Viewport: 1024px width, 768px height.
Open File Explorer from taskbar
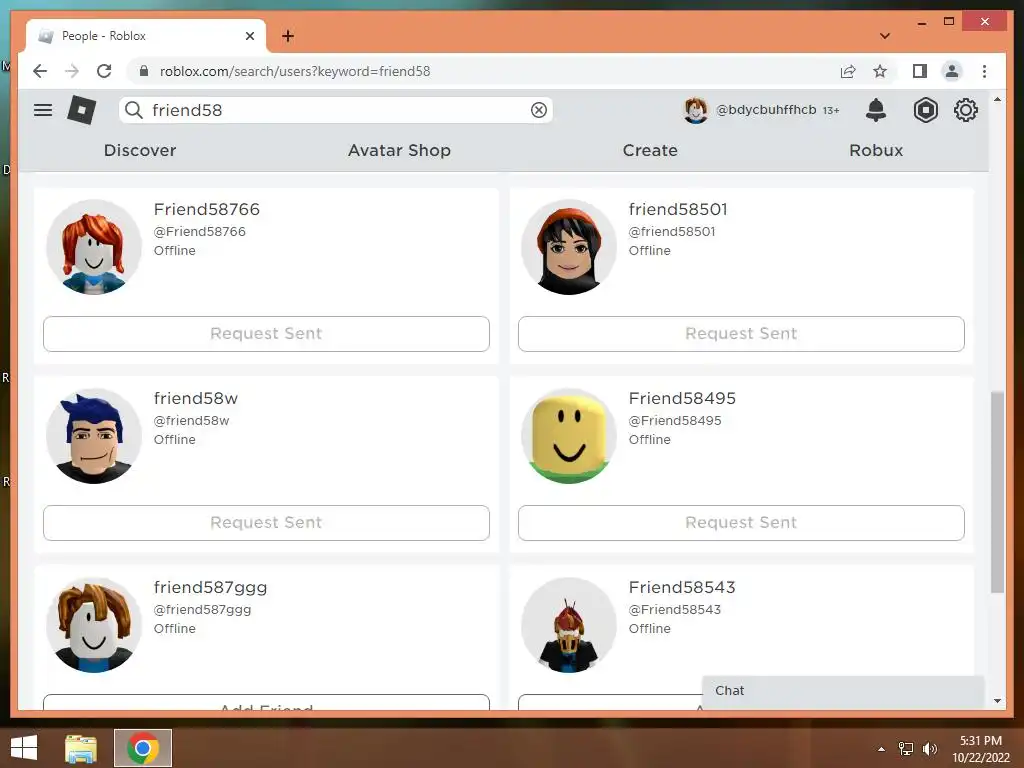[x=81, y=748]
